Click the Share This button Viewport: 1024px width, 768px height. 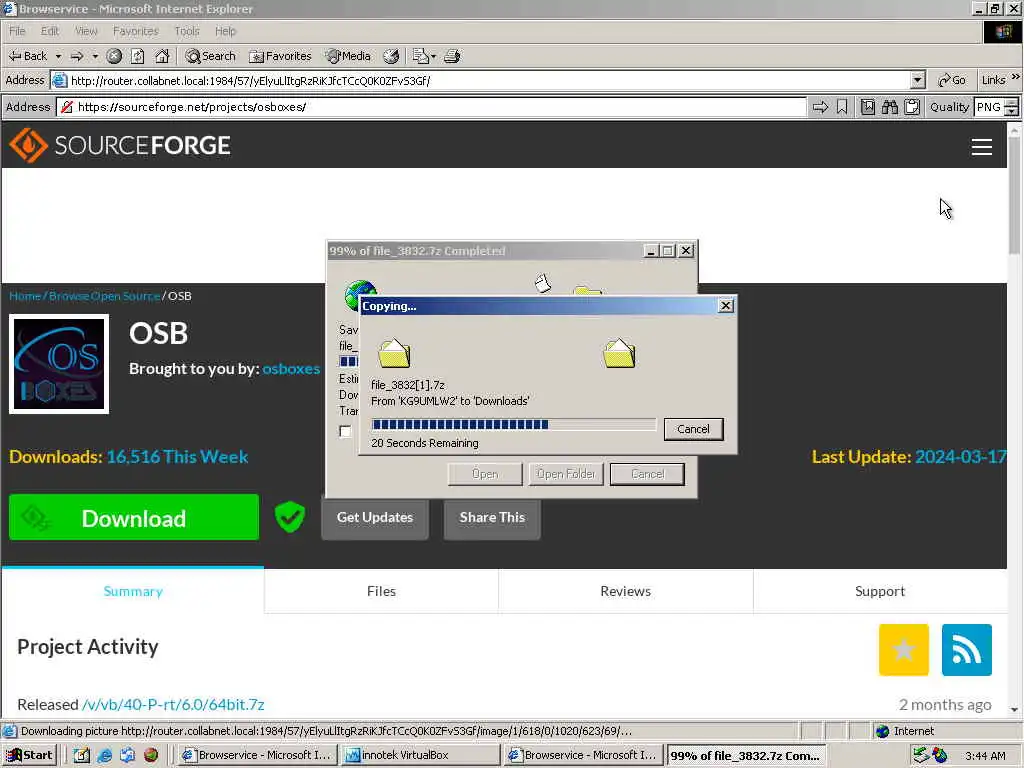point(492,518)
